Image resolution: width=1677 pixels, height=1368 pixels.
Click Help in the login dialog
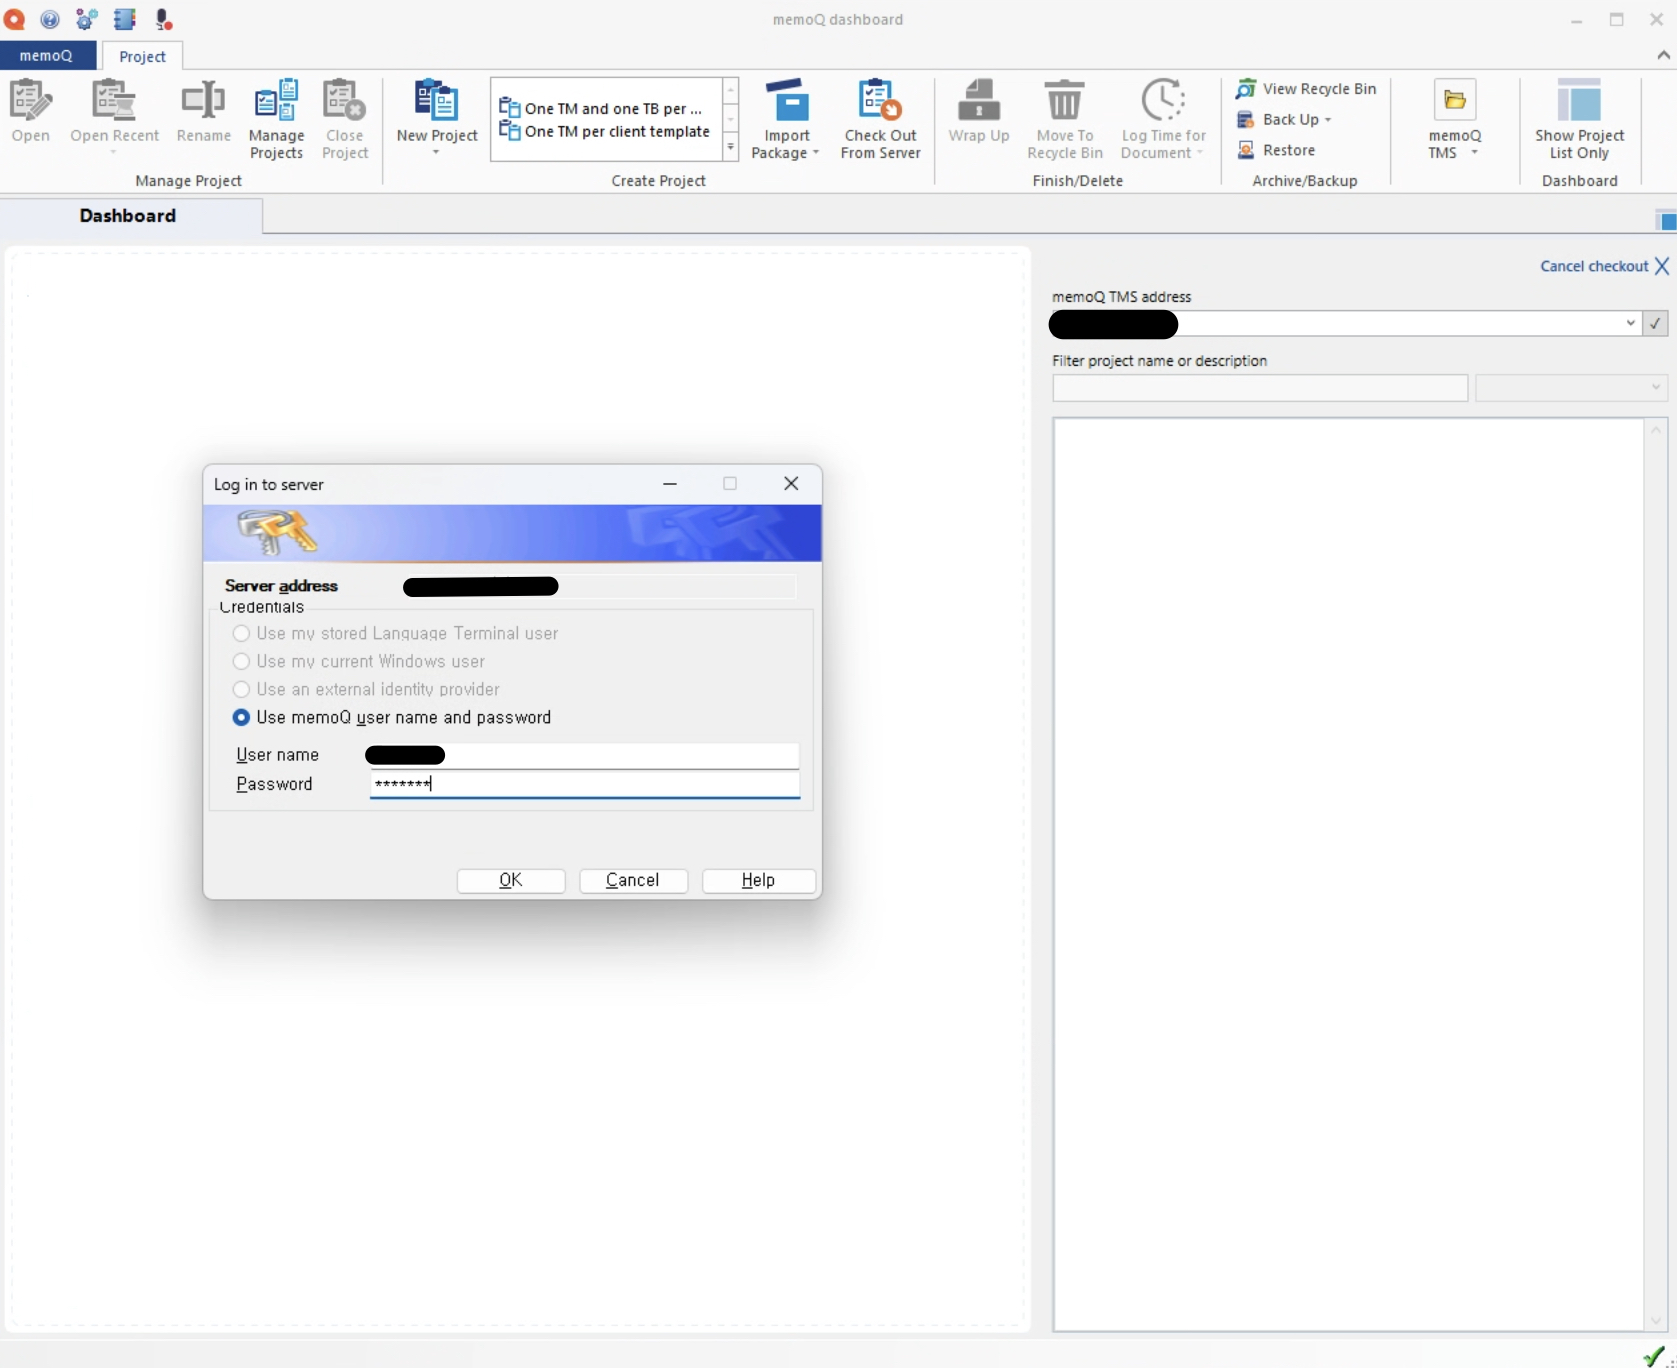point(758,880)
